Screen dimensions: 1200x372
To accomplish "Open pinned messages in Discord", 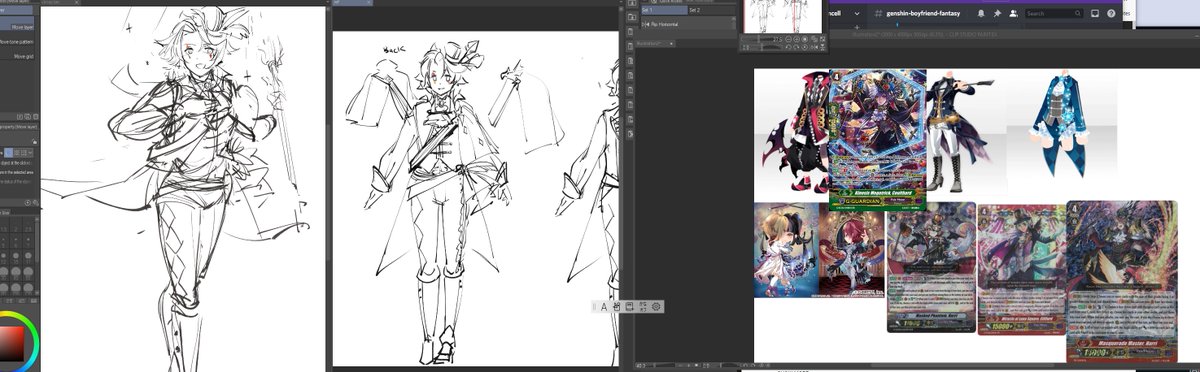I will tap(997, 13).
